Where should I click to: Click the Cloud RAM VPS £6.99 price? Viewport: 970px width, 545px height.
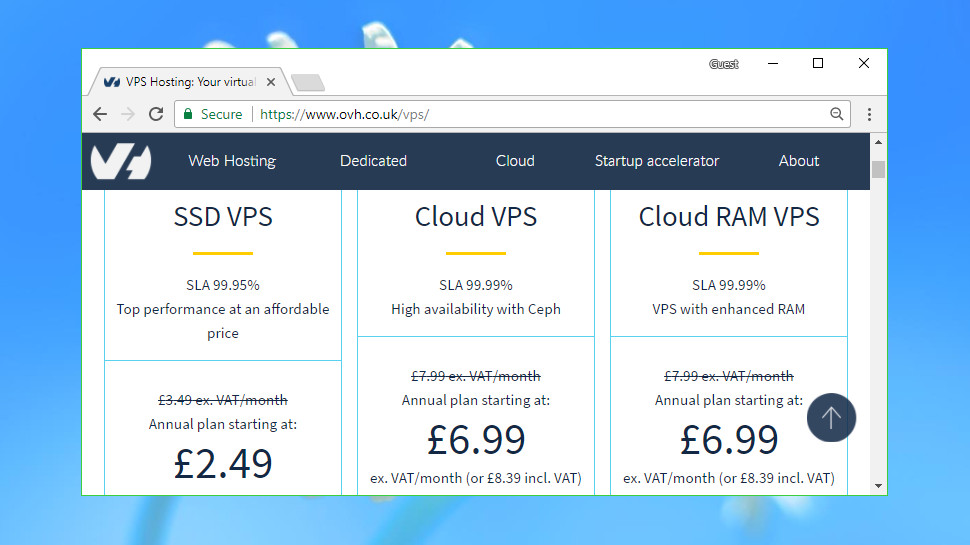(x=729, y=440)
